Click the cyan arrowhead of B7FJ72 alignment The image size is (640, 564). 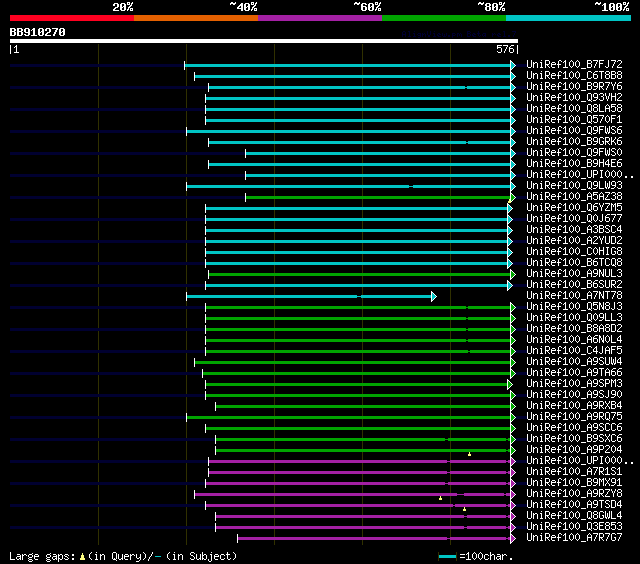tap(513, 65)
